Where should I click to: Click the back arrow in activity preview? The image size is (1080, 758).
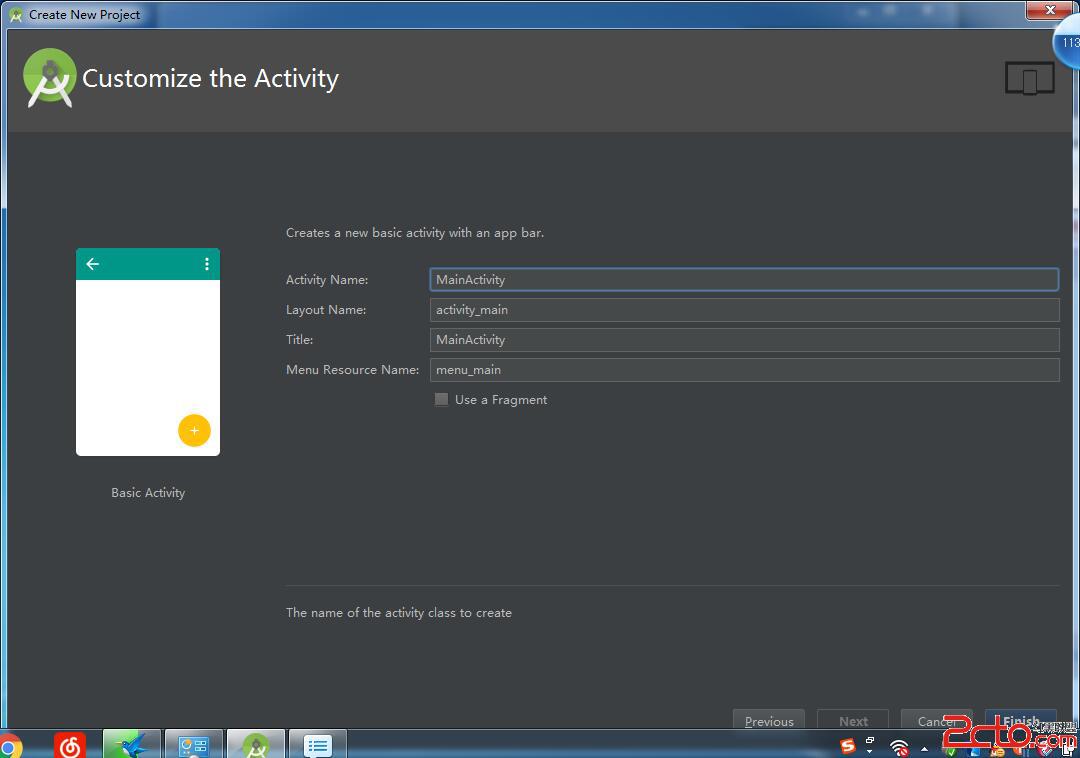pyautogui.click(x=93, y=264)
